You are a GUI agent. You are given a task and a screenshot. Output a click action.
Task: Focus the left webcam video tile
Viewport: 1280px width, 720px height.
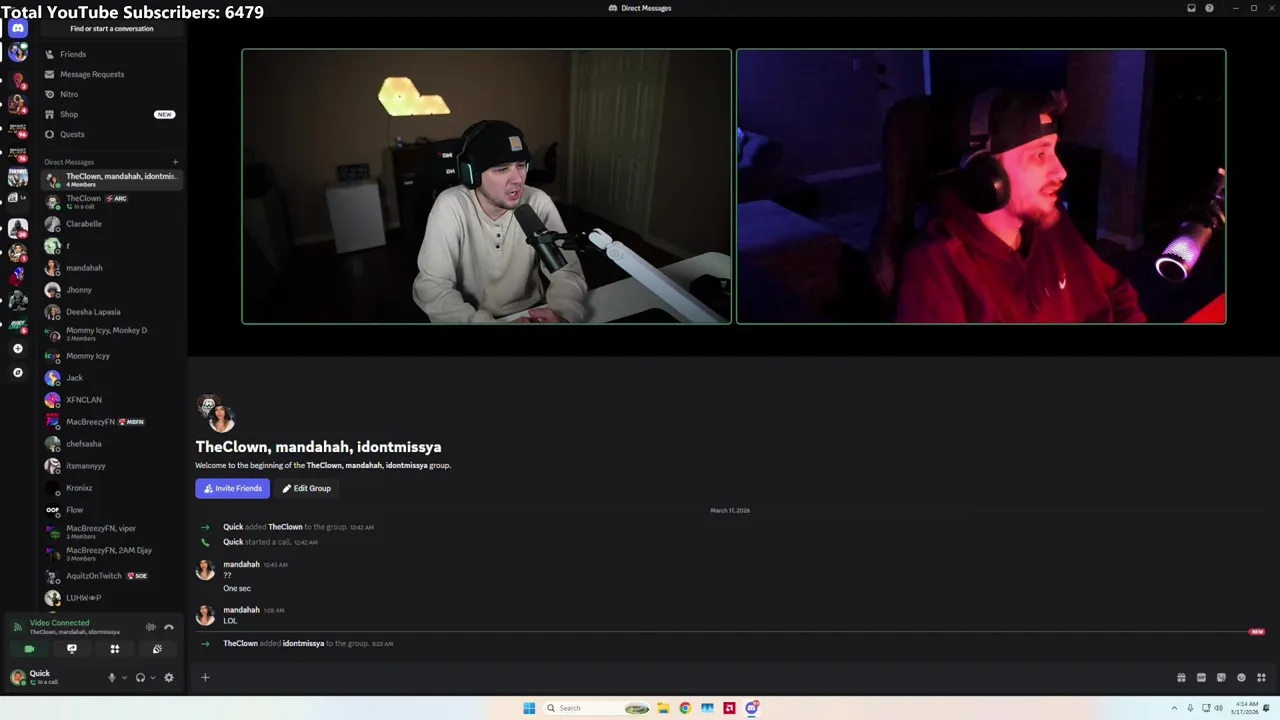point(486,186)
